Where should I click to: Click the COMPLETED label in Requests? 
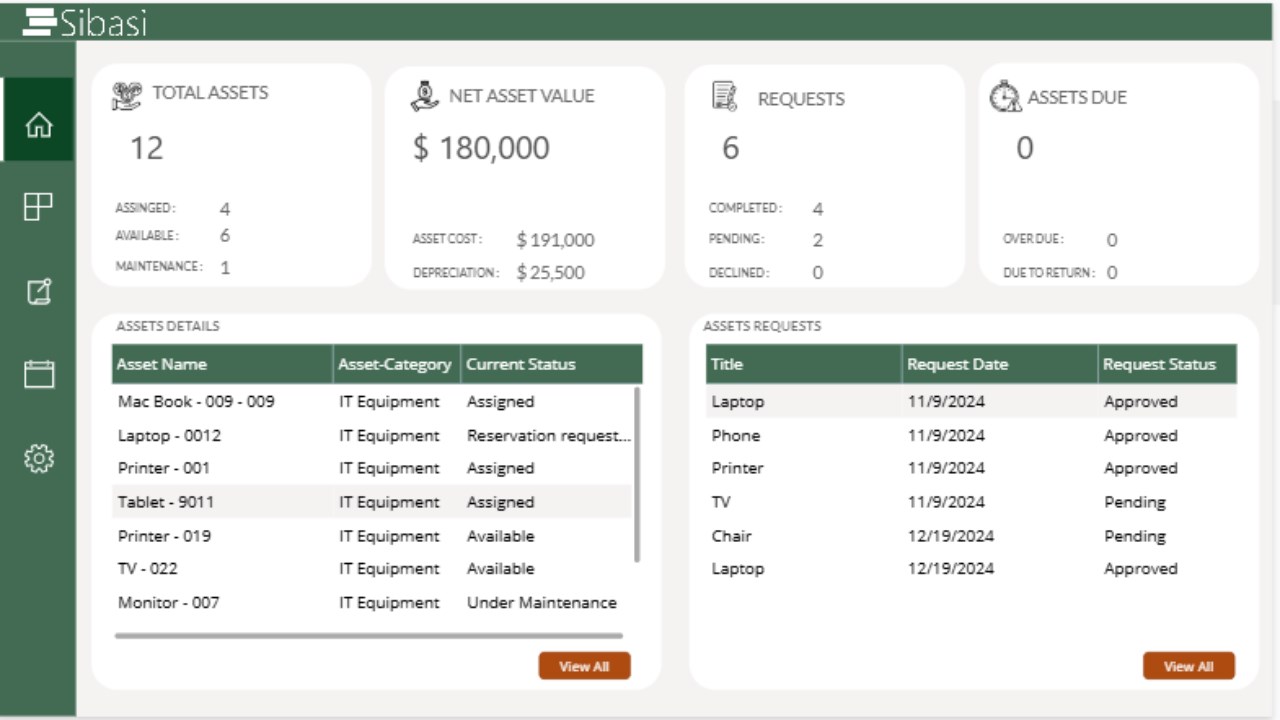745,208
